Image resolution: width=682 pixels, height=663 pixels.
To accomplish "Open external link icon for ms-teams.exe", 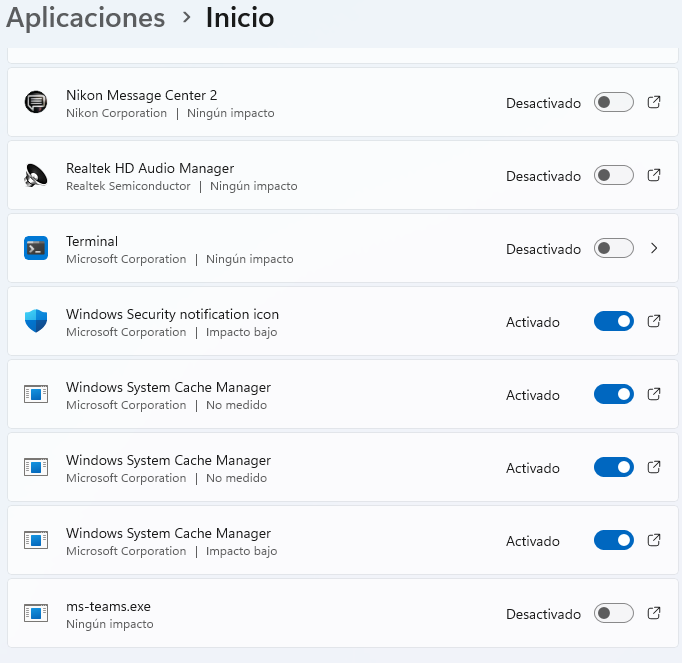I will (x=654, y=613).
